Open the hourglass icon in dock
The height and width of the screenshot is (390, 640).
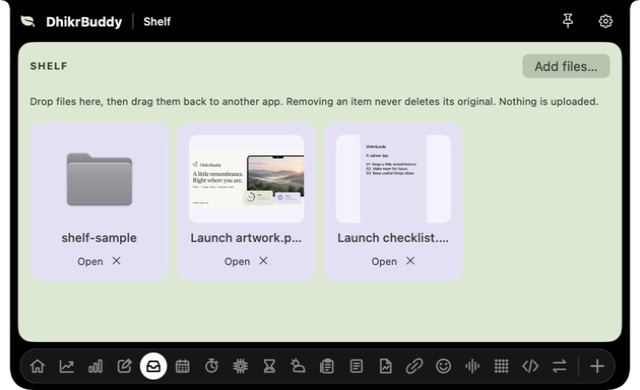click(269, 366)
